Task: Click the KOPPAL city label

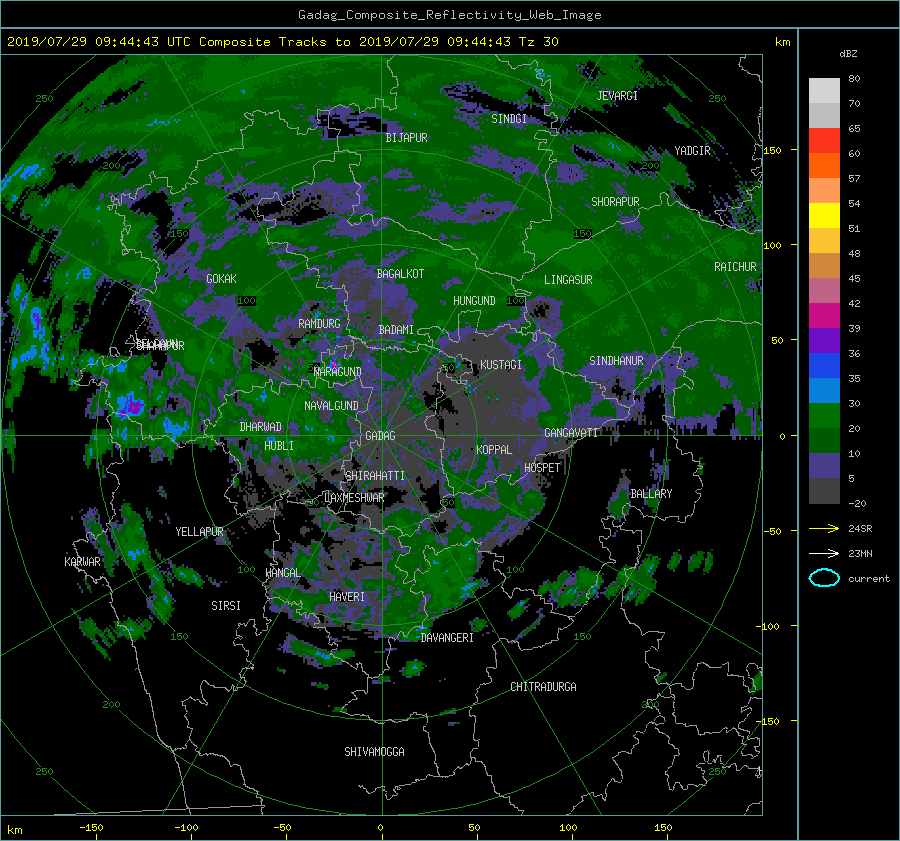Action: [494, 449]
